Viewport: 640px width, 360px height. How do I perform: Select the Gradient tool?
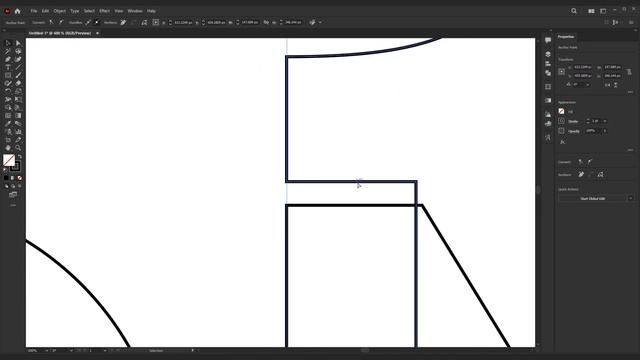coord(18,116)
